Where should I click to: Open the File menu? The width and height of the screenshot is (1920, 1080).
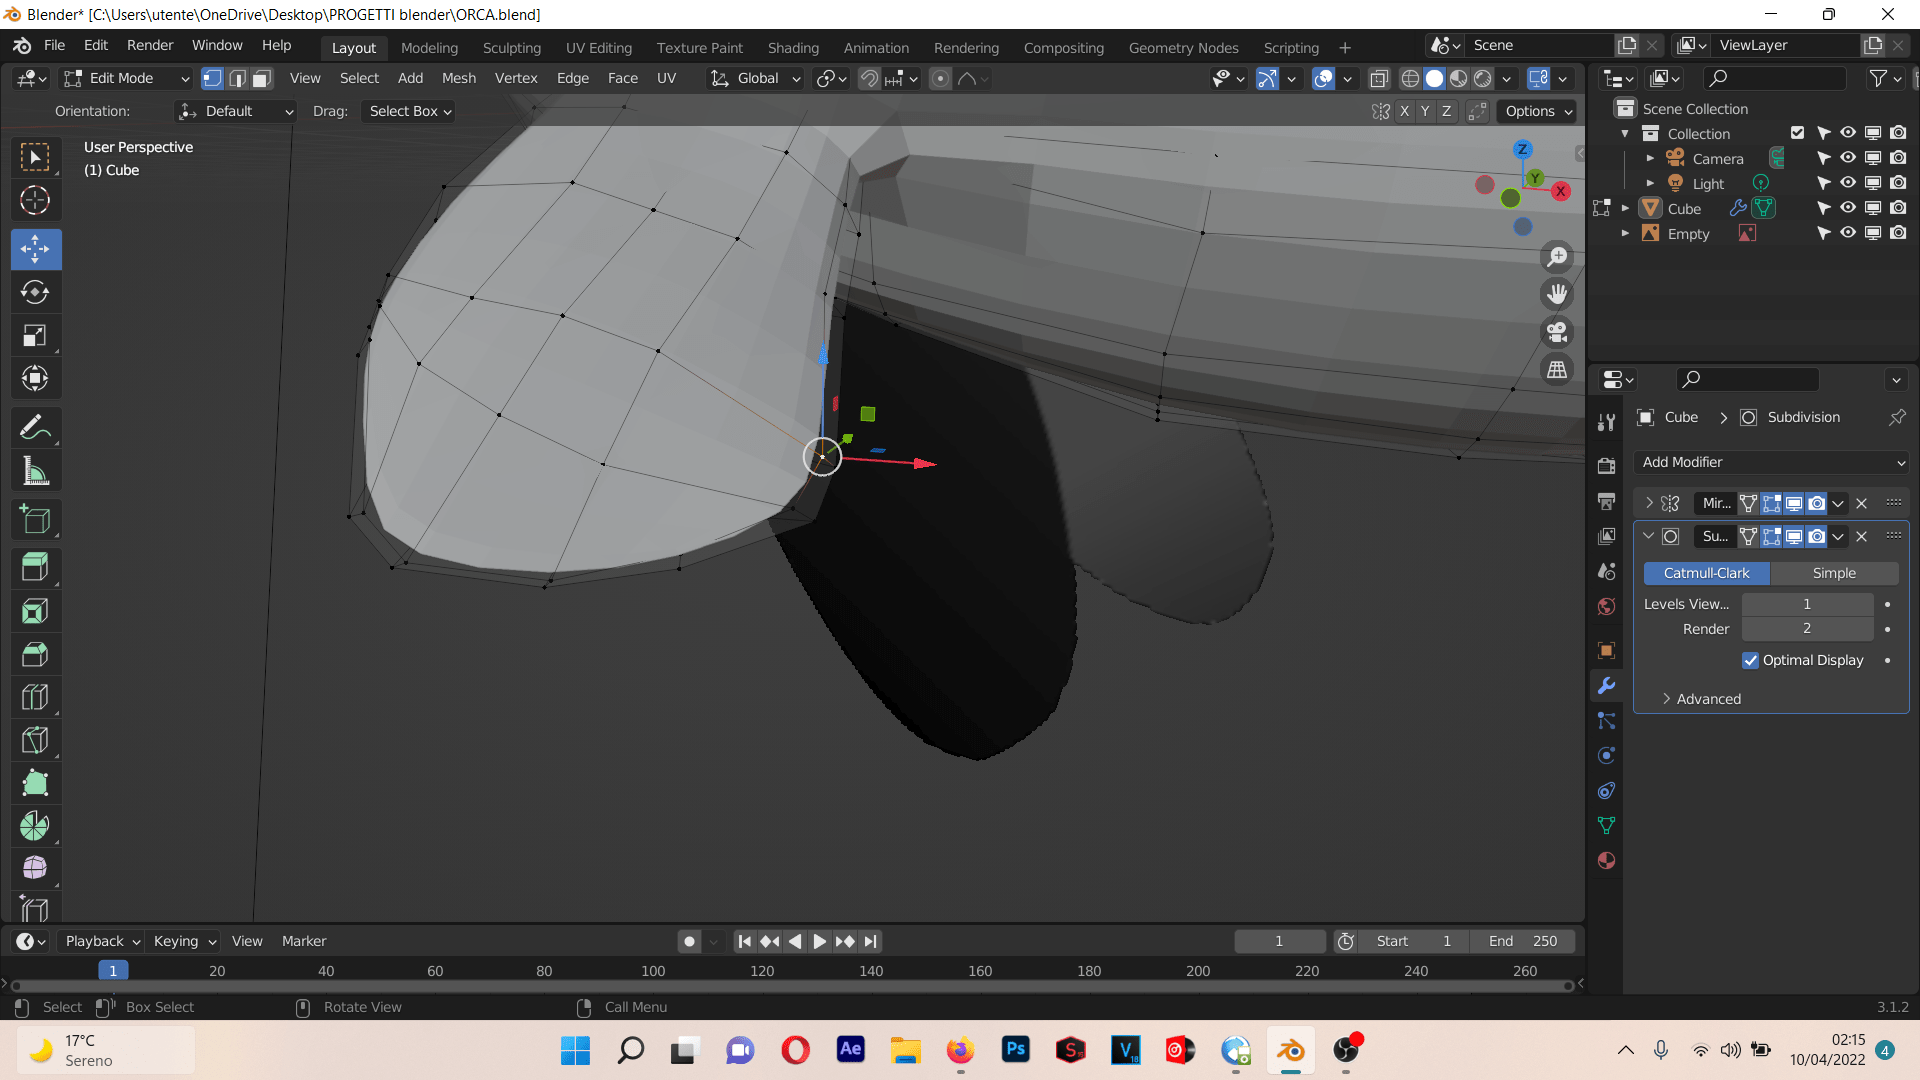click(x=54, y=46)
